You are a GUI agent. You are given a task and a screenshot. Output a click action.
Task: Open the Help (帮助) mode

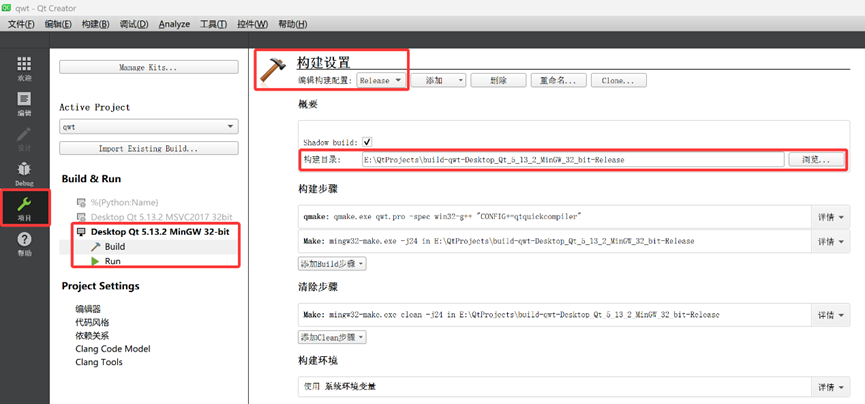click(24, 243)
